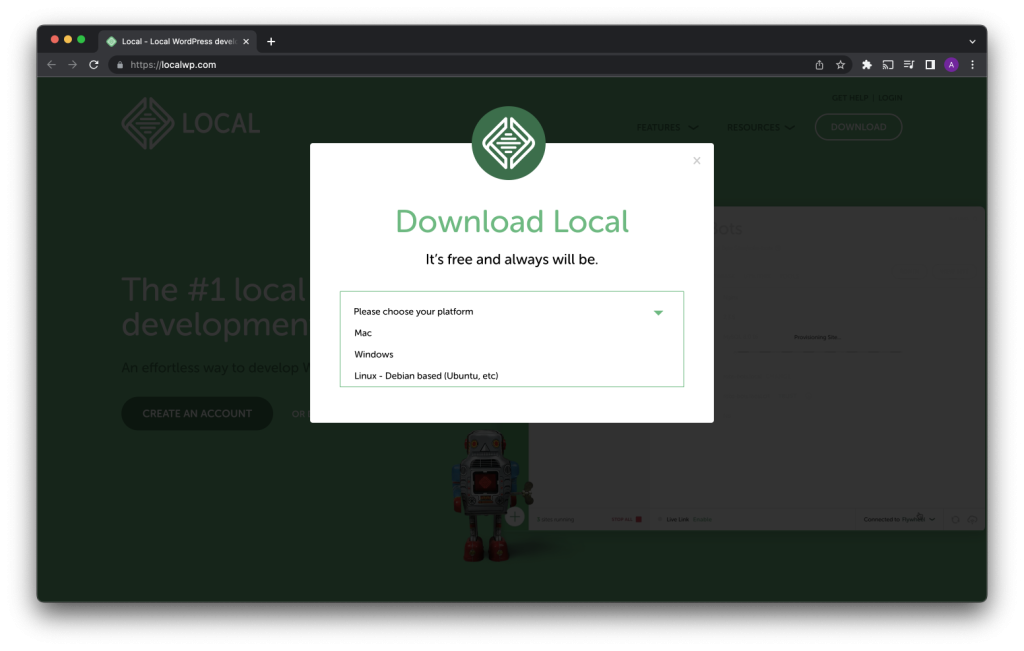Image resolution: width=1024 pixels, height=651 pixels.
Task: Open Chrome three-dot menu
Action: click(x=972, y=65)
